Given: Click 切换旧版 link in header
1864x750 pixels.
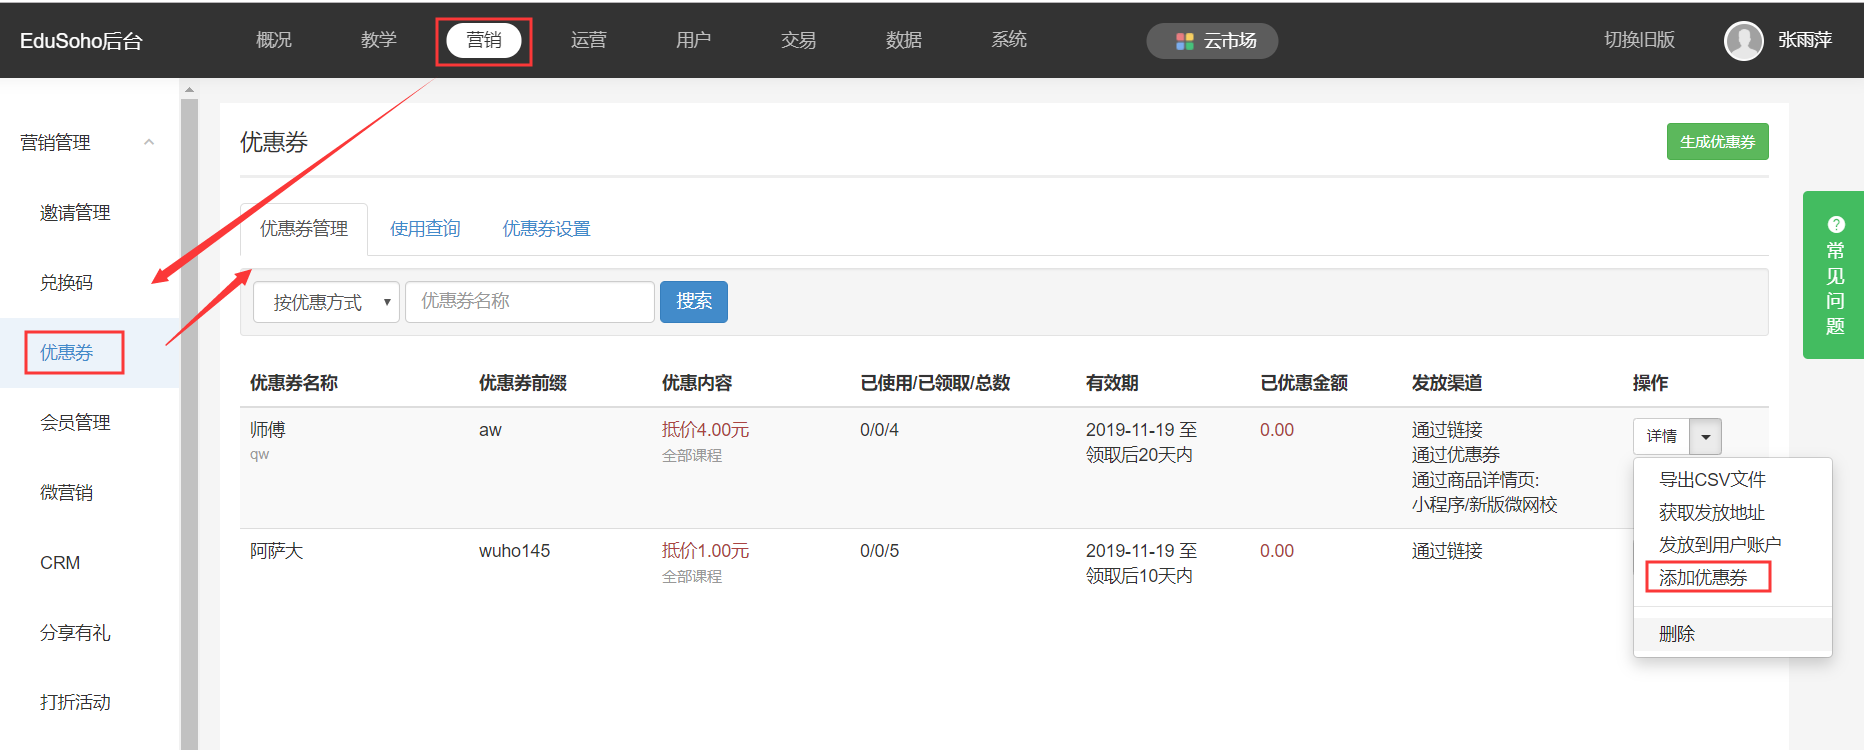Looking at the screenshot, I should click(1639, 40).
